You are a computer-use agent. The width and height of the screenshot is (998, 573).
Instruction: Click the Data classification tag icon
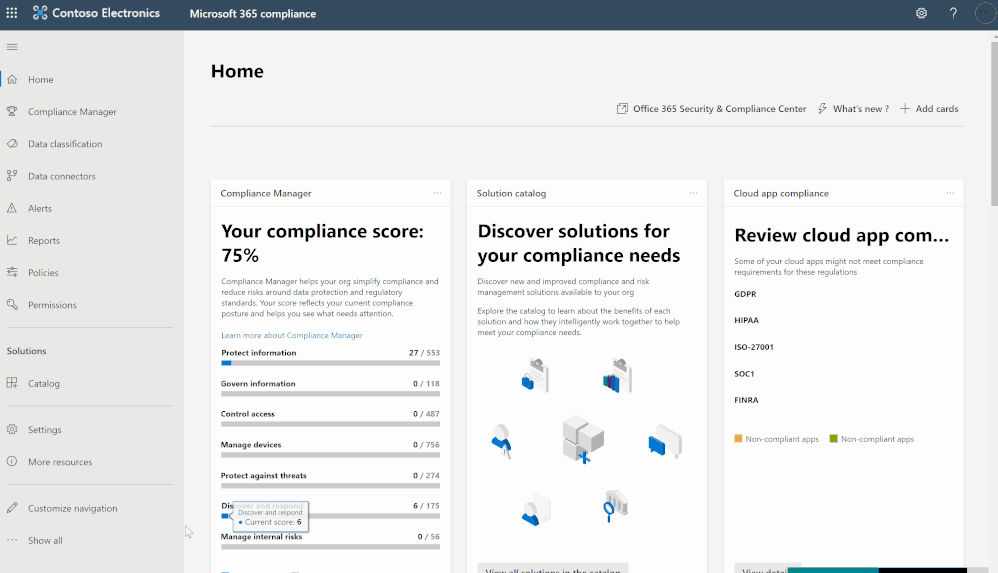pyautogui.click(x=12, y=144)
